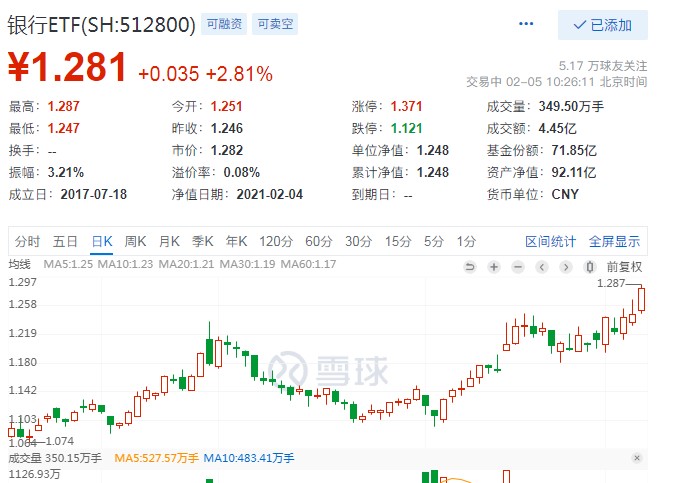Click the 可融资 tag

224,24
